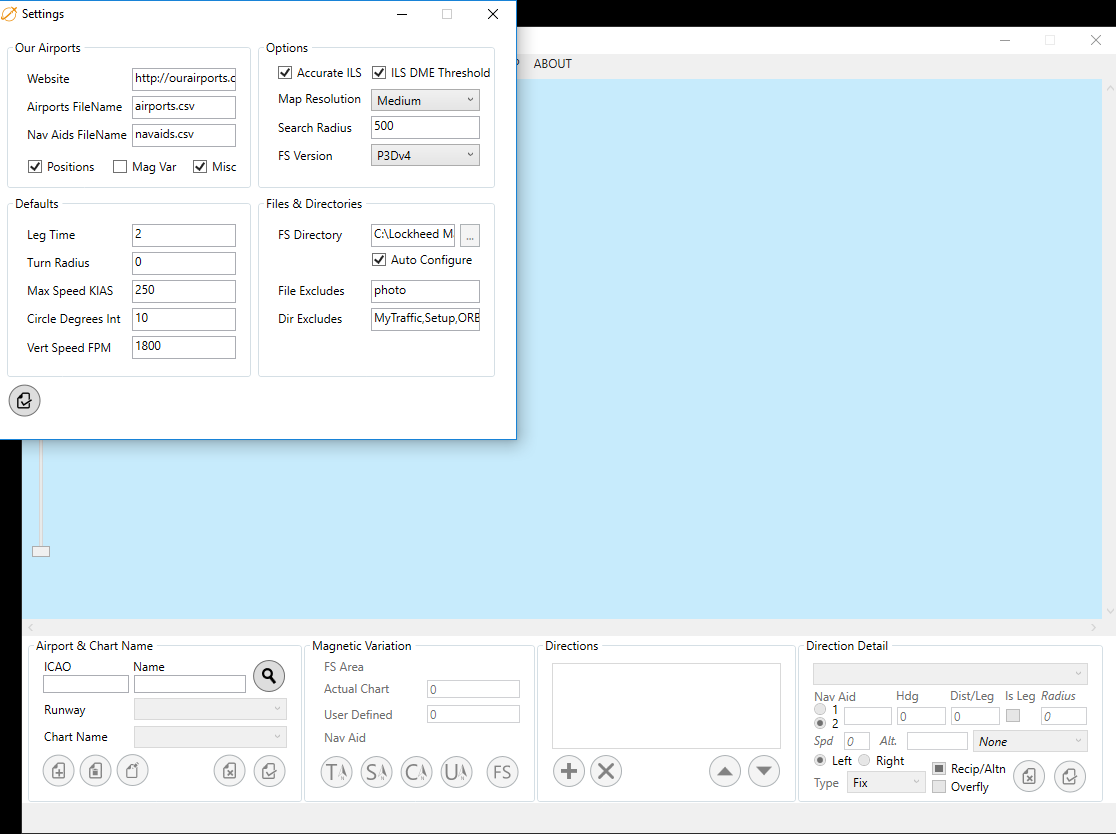Open the ABOUT menu
The height and width of the screenshot is (834, 1116).
coord(552,64)
